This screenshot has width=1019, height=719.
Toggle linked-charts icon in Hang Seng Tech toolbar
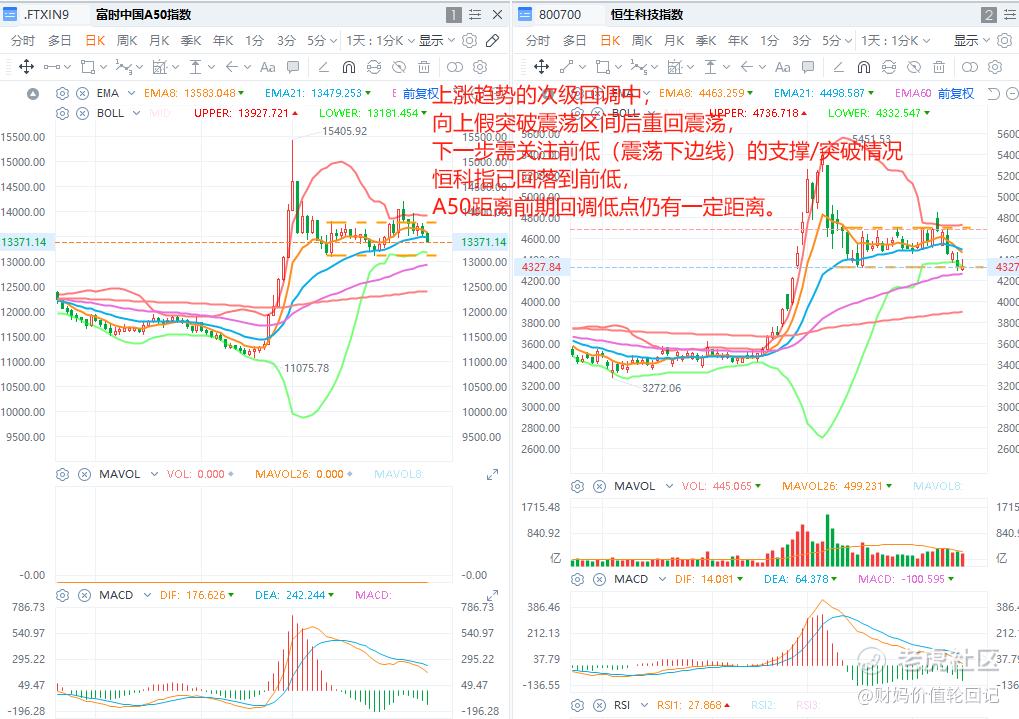970,66
